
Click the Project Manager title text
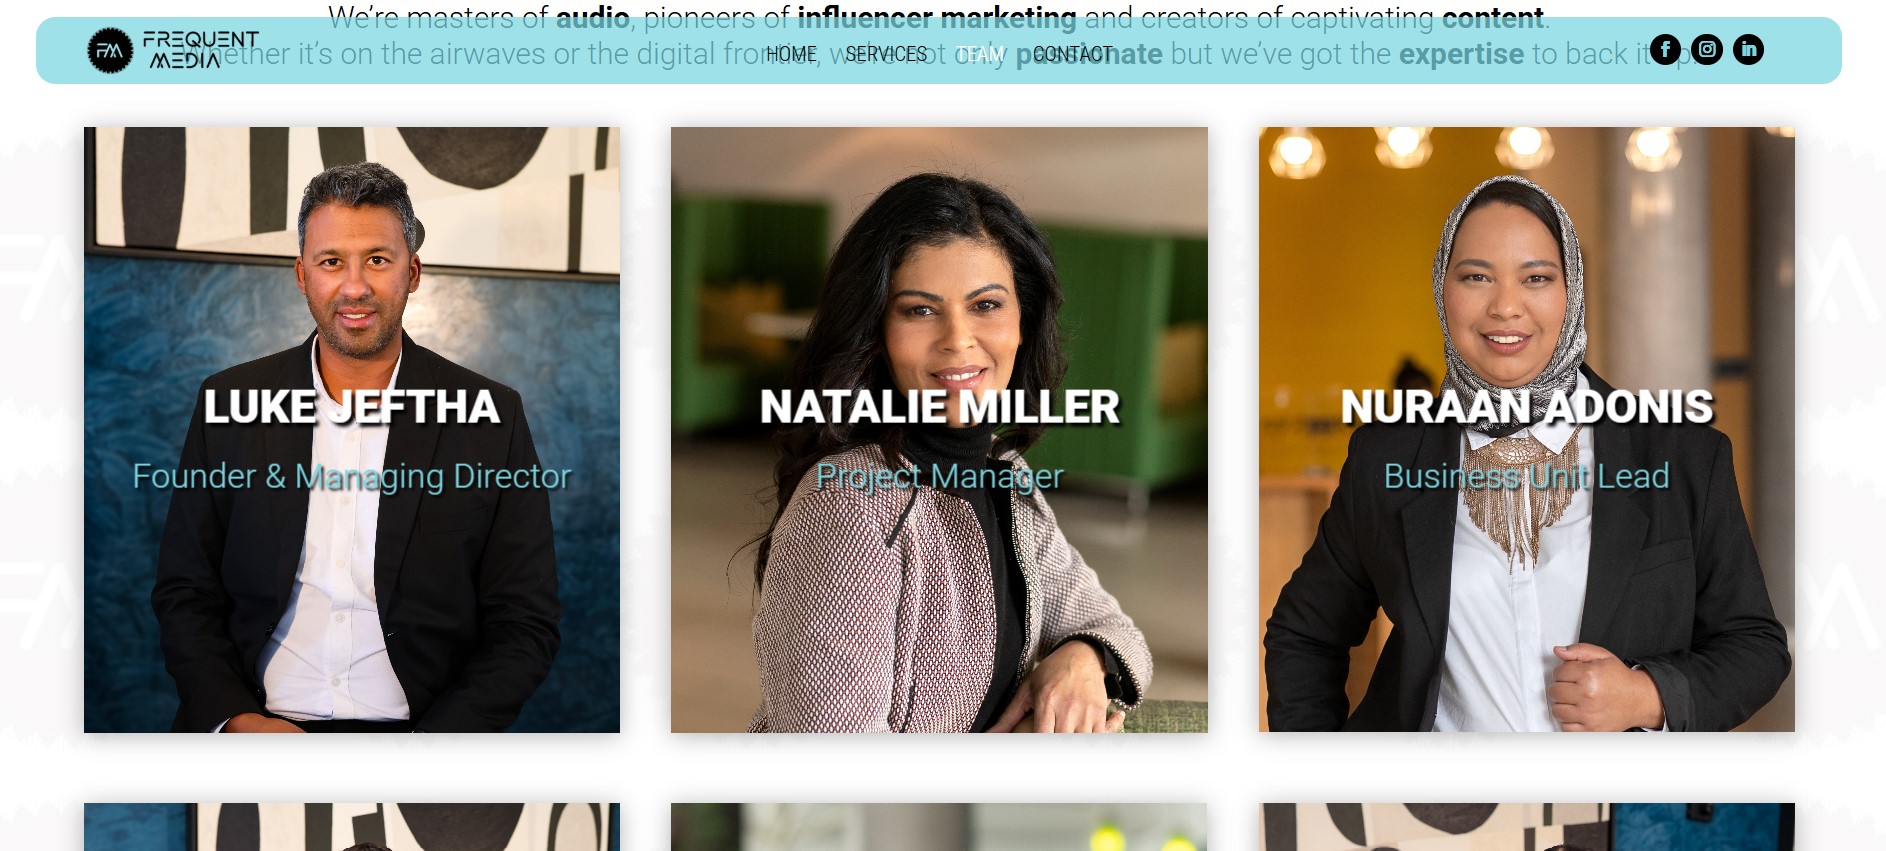(x=940, y=477)
